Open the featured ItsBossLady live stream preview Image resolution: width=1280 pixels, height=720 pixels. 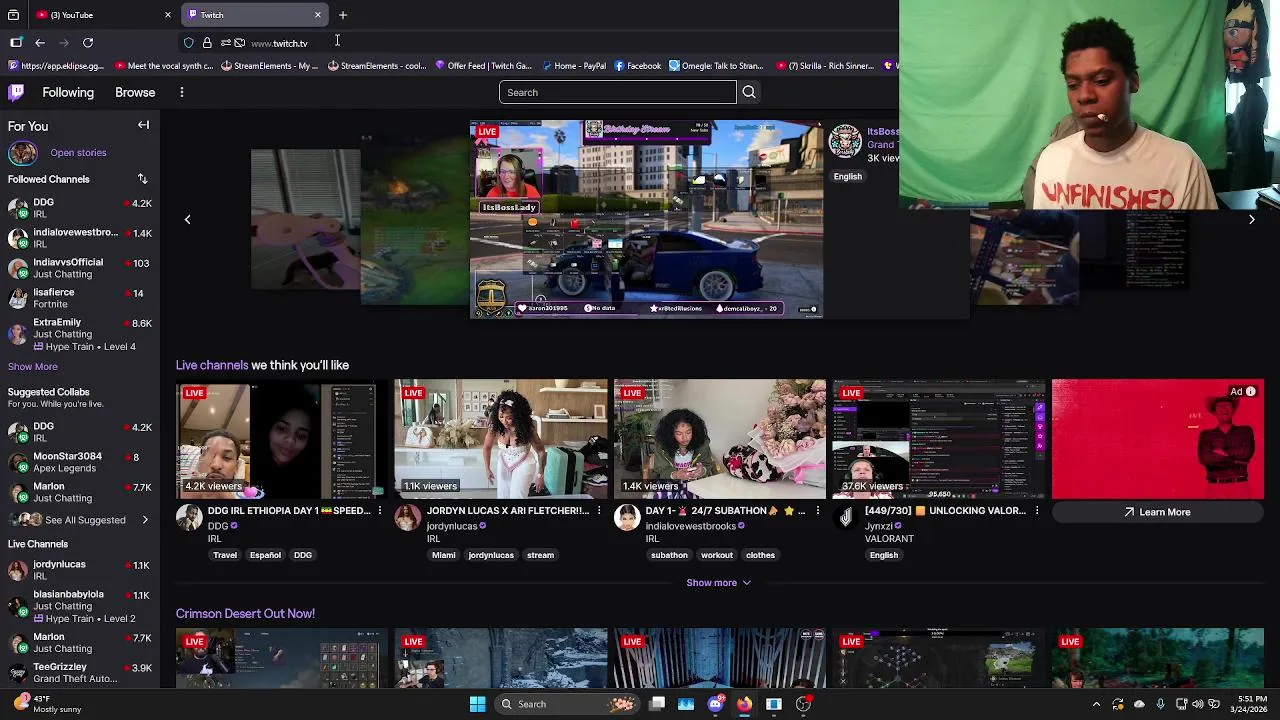click(646, 219)
